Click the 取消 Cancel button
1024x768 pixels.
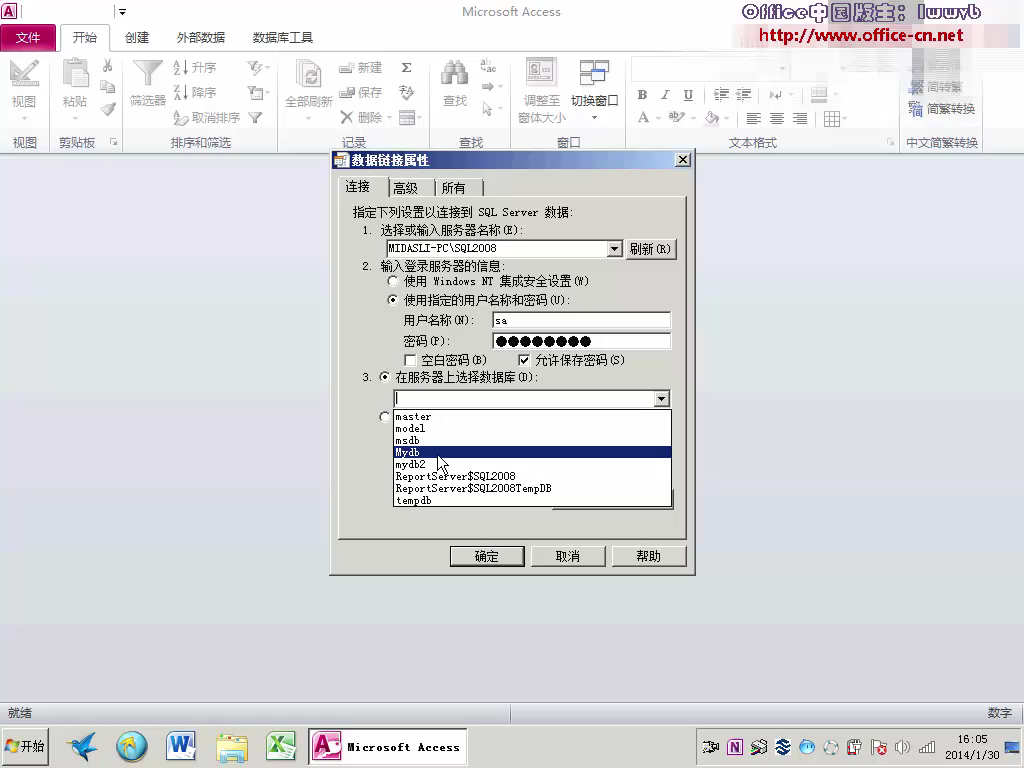568,556
